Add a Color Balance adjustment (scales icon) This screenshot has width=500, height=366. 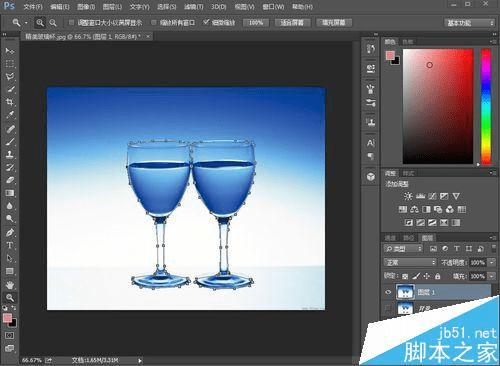[x=414, y=209]
